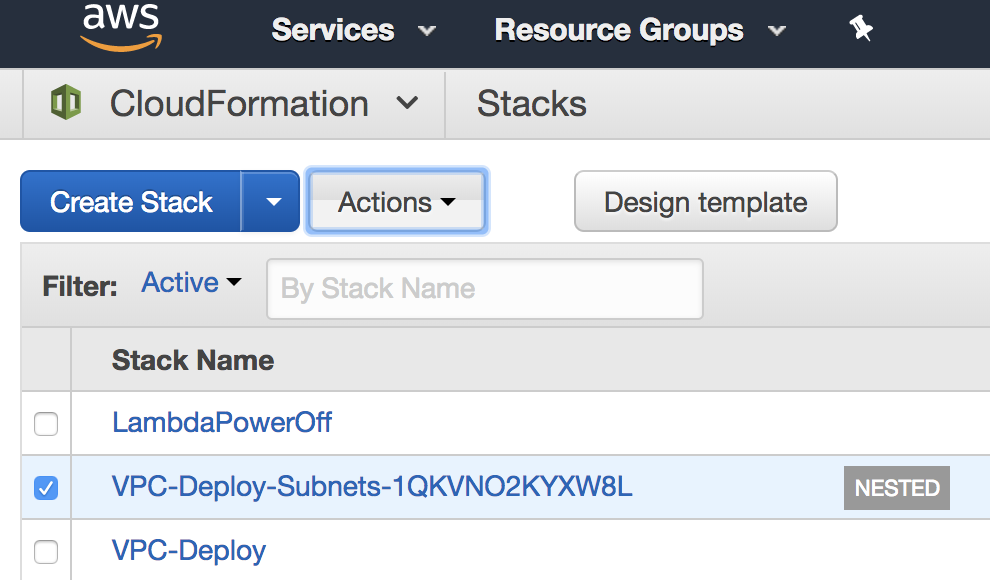Image resolution: width=990 pixels, height=580 pixels.
Task: Select the VPC-Deploy stack checkbox
Action: (x=46, y=551)
